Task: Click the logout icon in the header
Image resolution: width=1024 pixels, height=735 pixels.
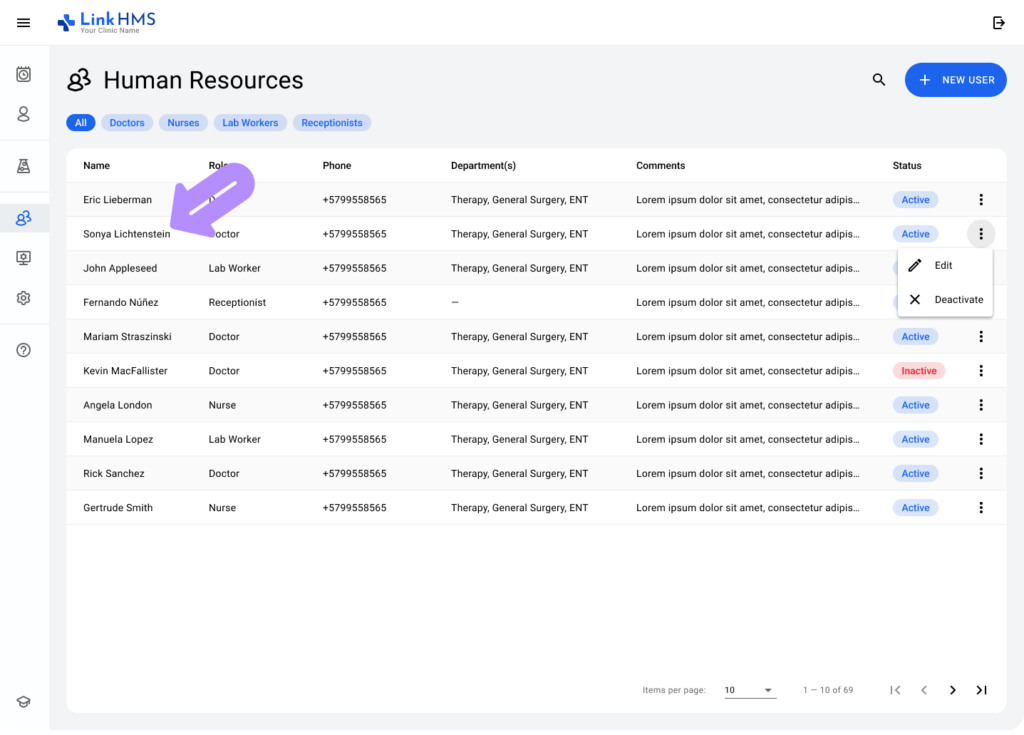Action: tap(999, 23)
